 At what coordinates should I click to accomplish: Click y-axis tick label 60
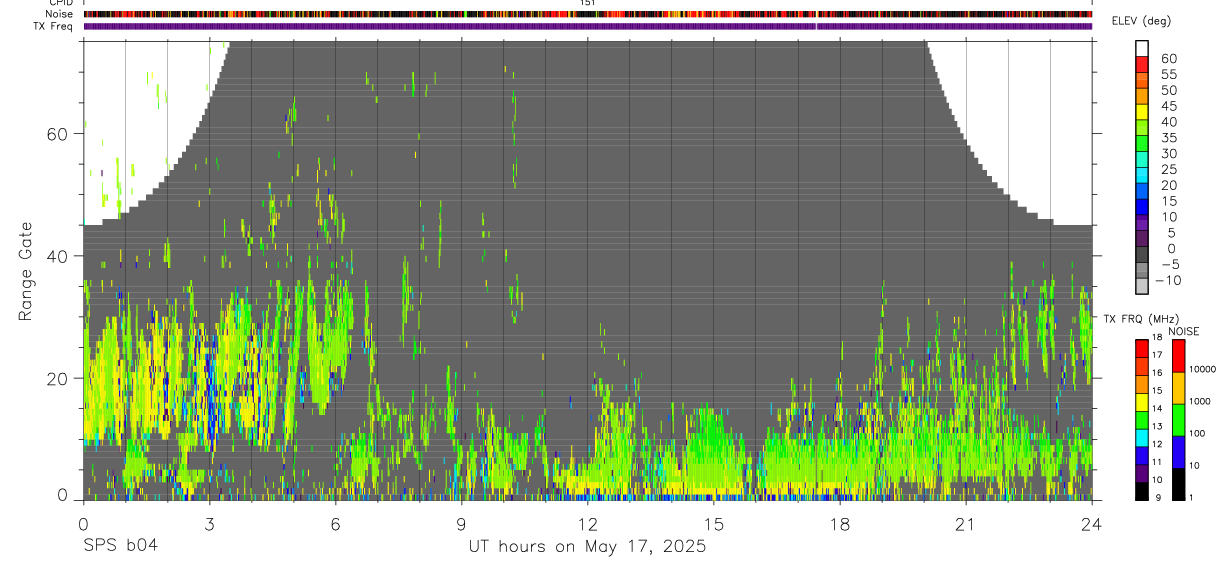[57, 134]
